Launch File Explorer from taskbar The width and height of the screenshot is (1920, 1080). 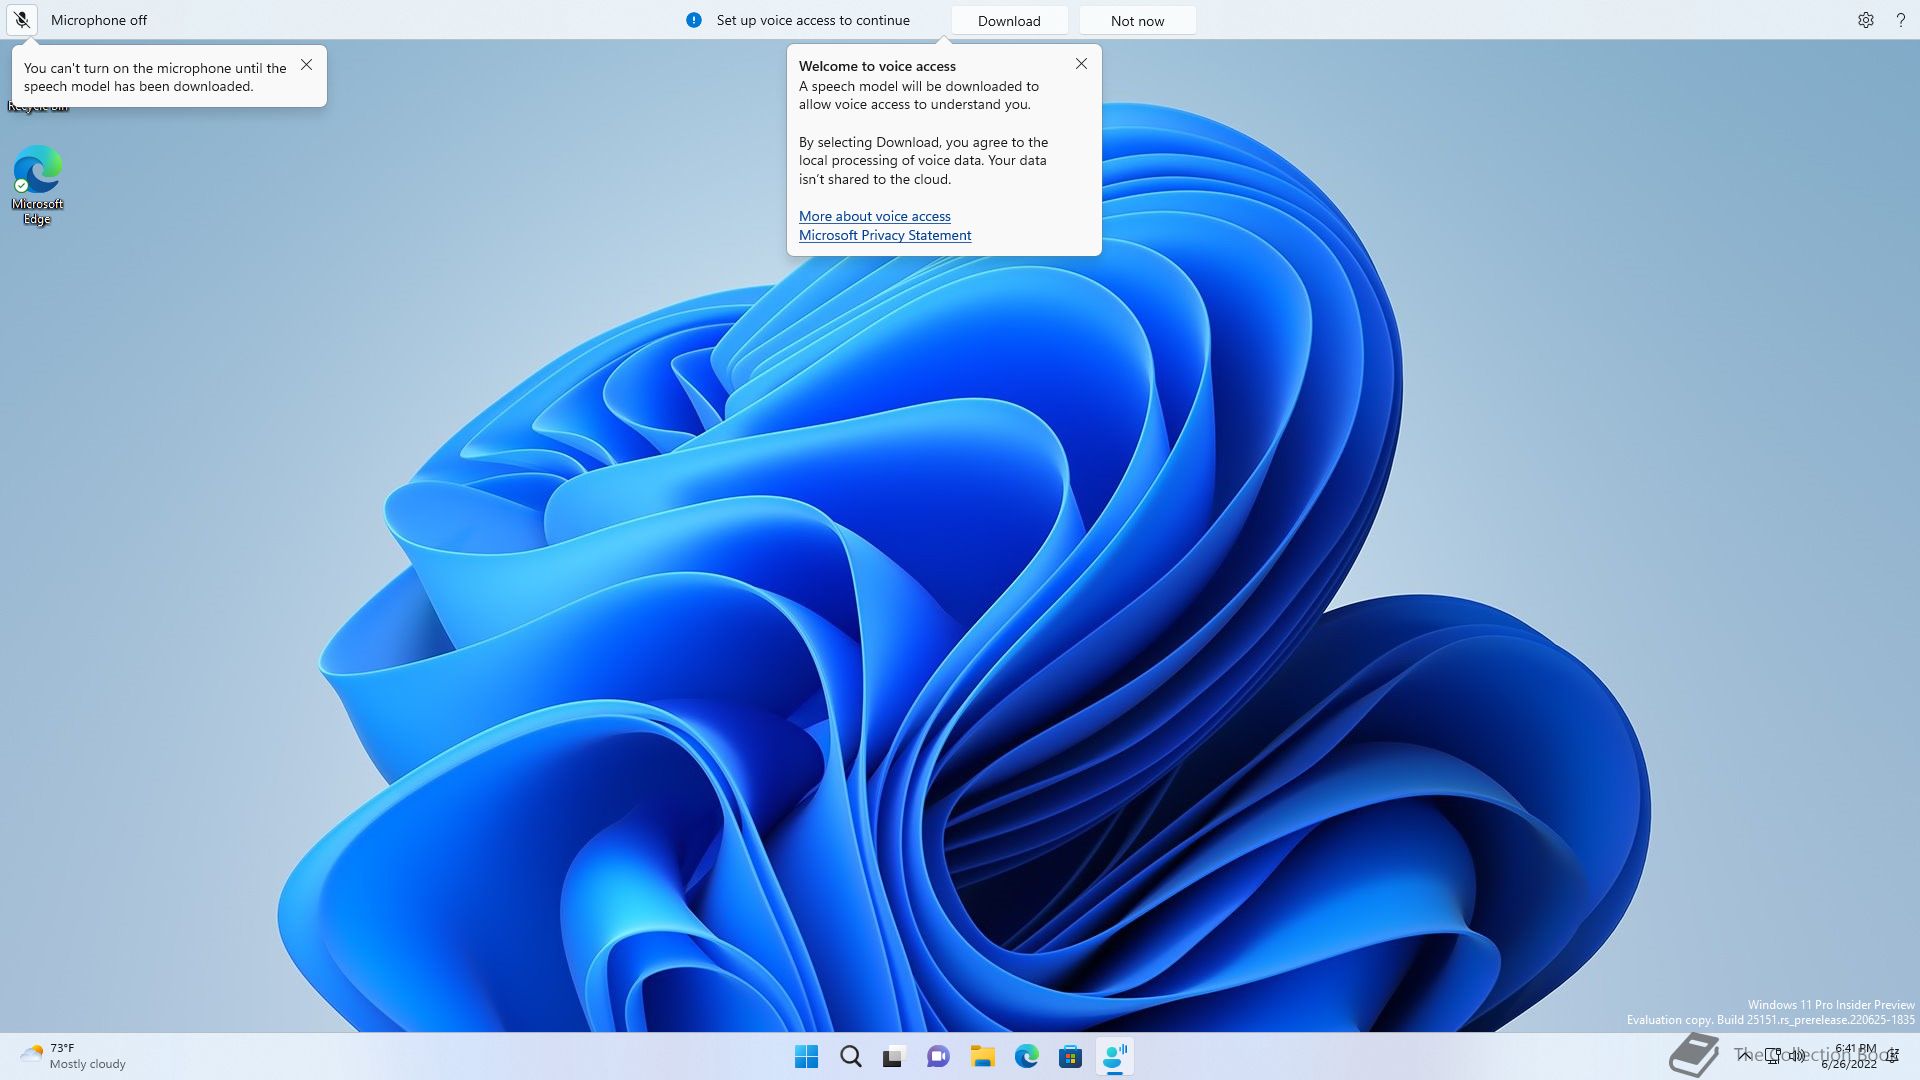[x=982, y=1057]
